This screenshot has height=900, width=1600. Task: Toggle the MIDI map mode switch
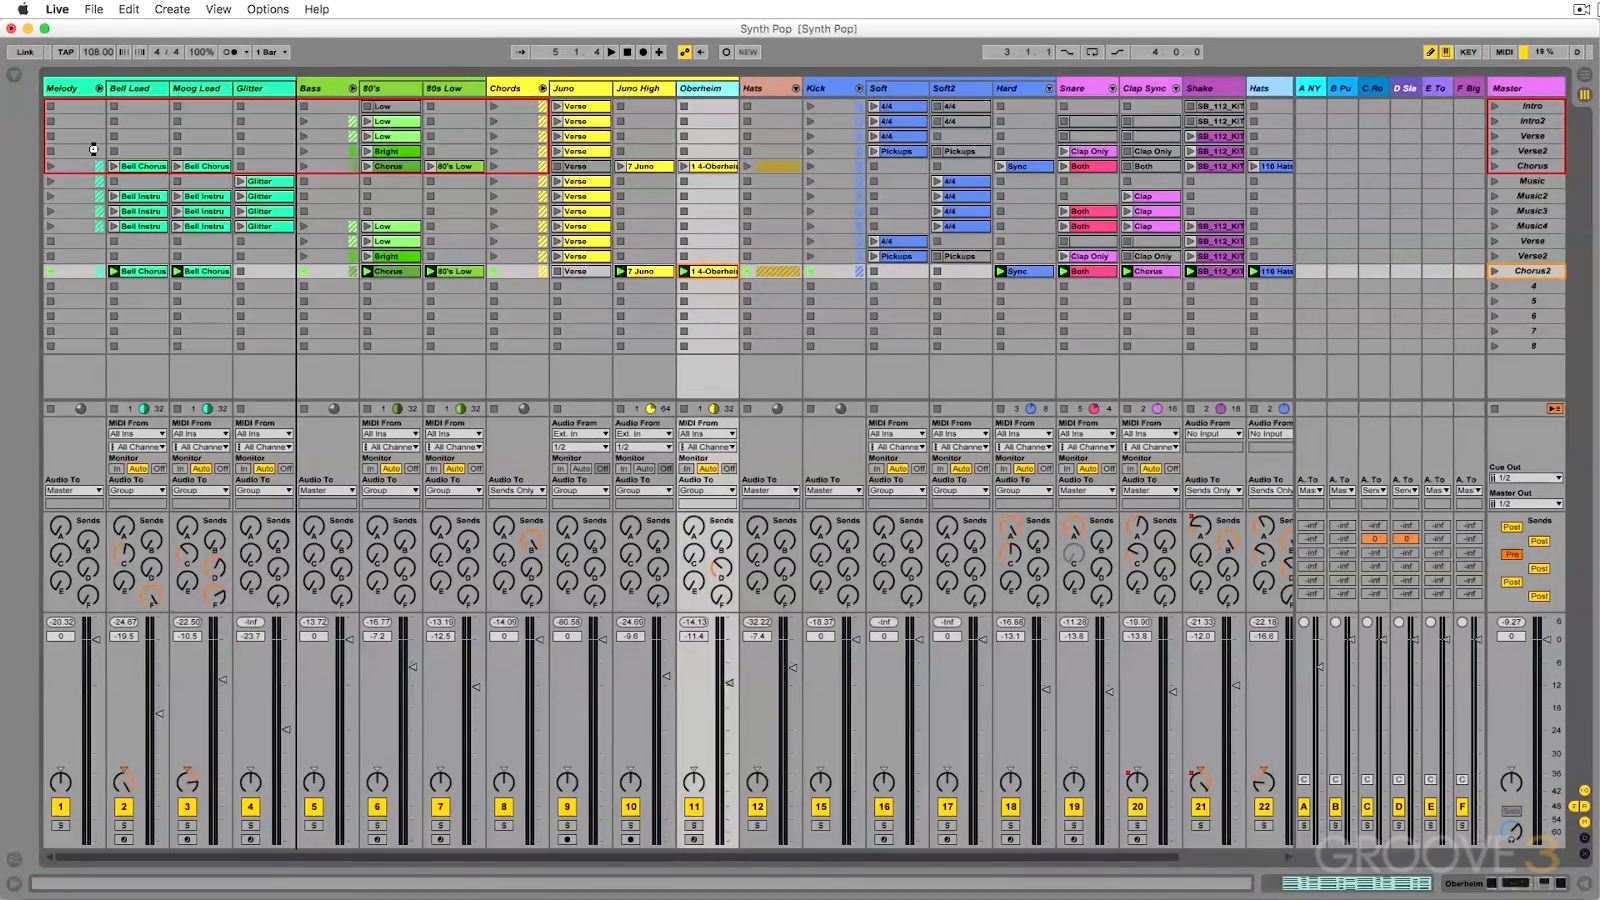[x=1505, y=52]
